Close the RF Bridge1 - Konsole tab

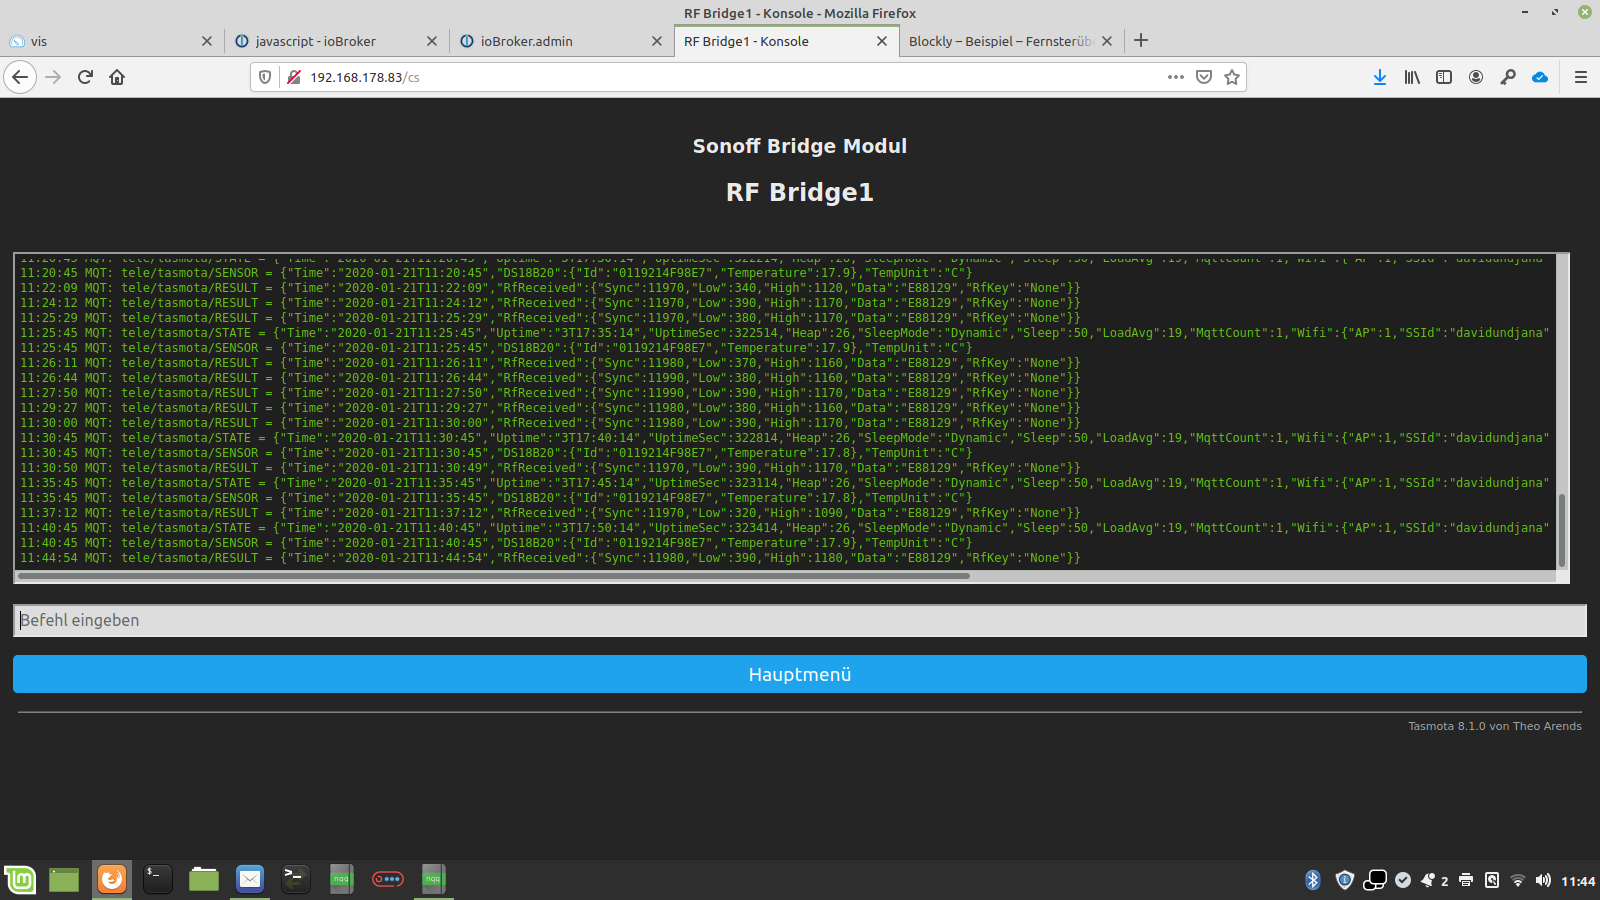(882, 41)
